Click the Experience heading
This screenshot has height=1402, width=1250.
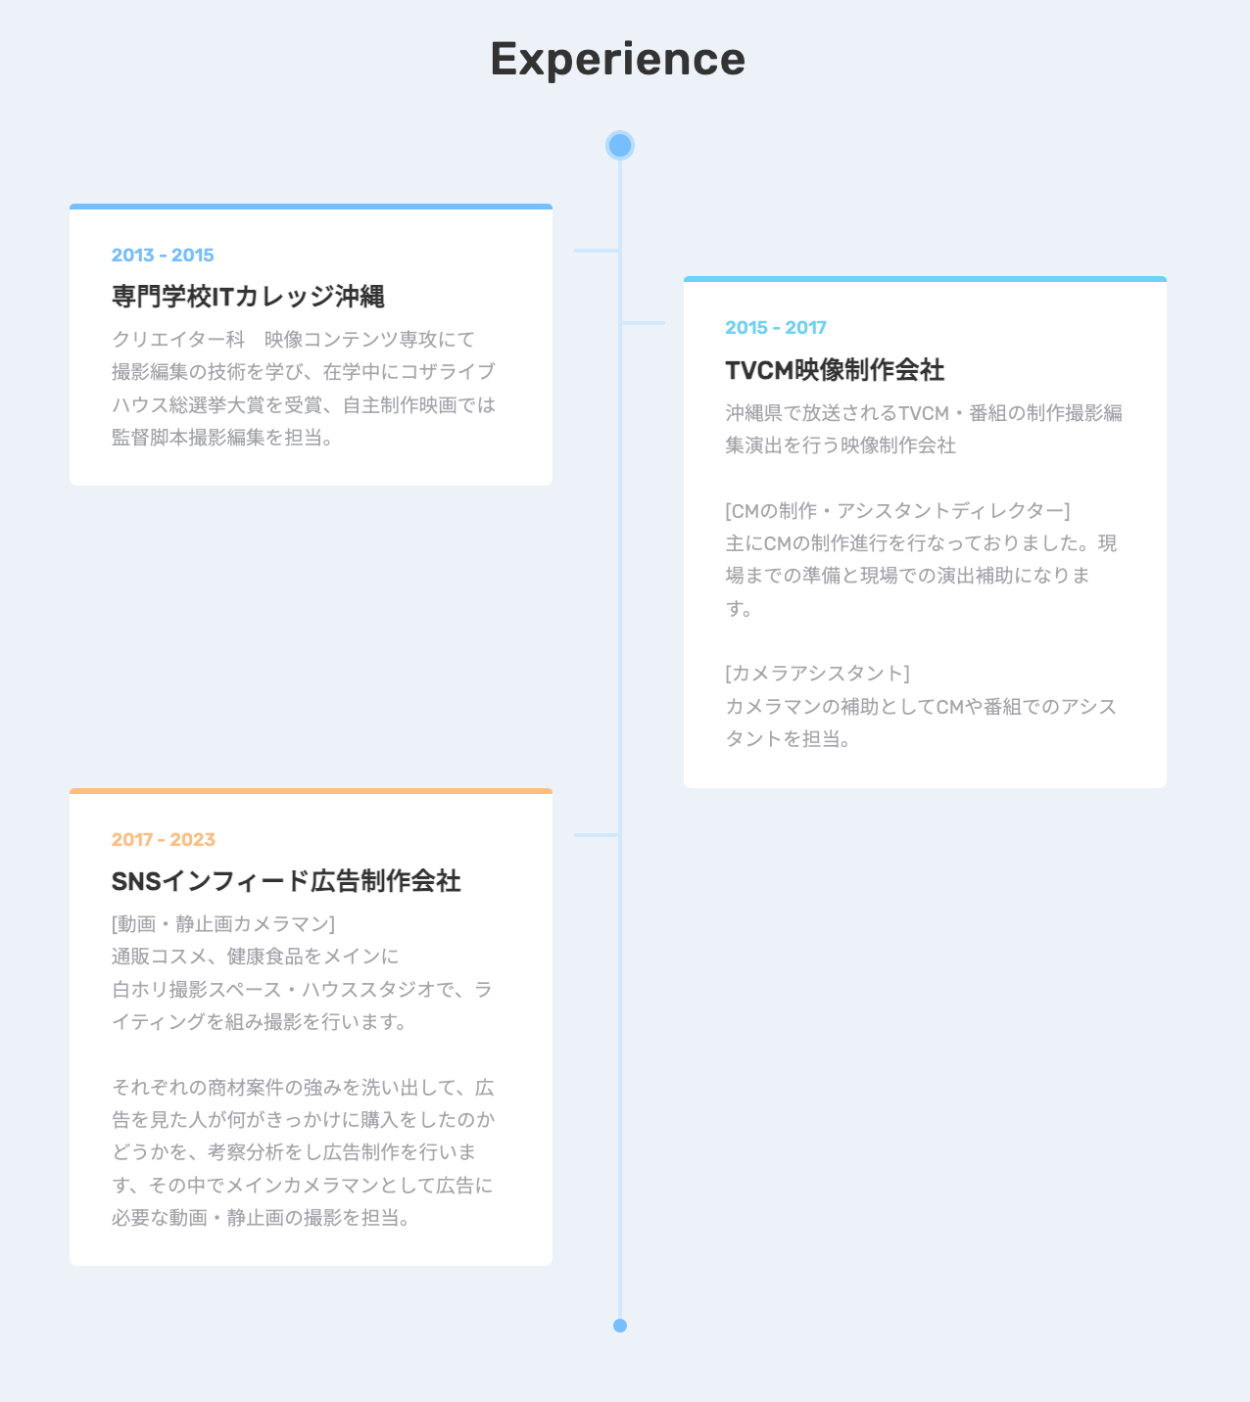[618, 59]
